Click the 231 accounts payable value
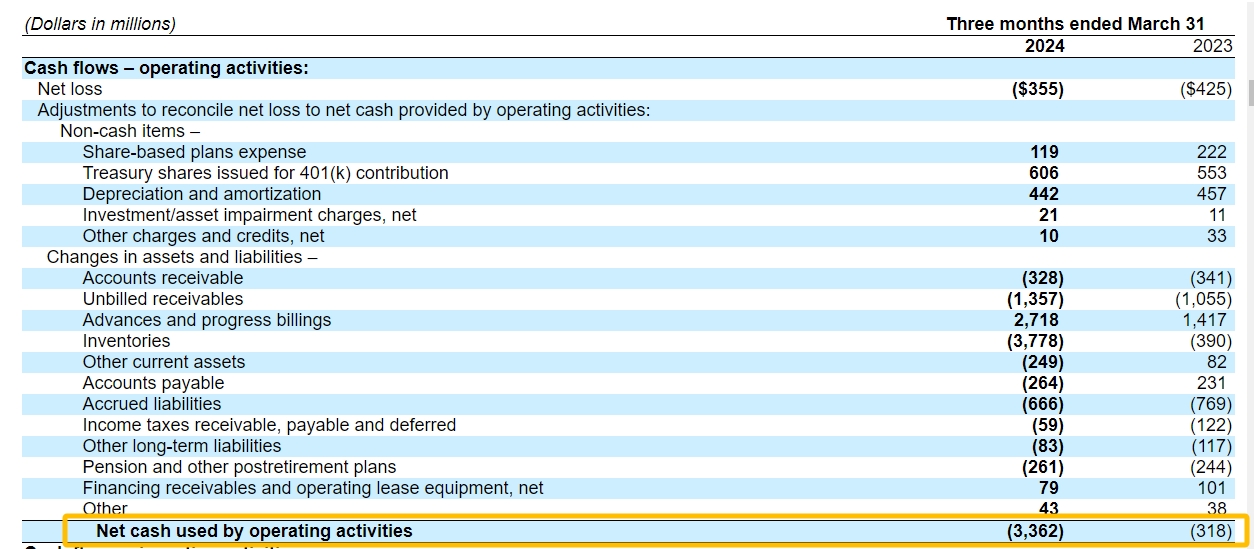The width and height of the screenshot is (1254, 549). (1211, 383)
